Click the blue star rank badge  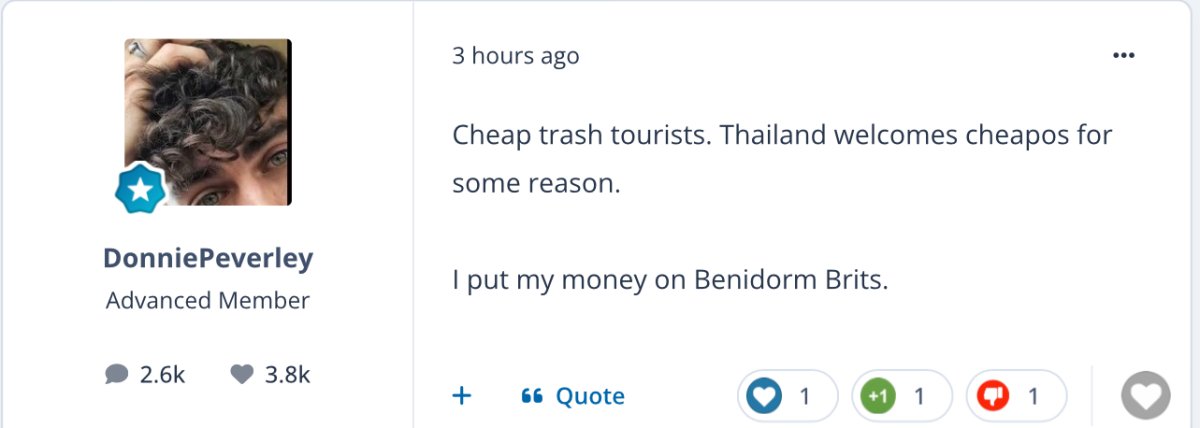[140, 188]
